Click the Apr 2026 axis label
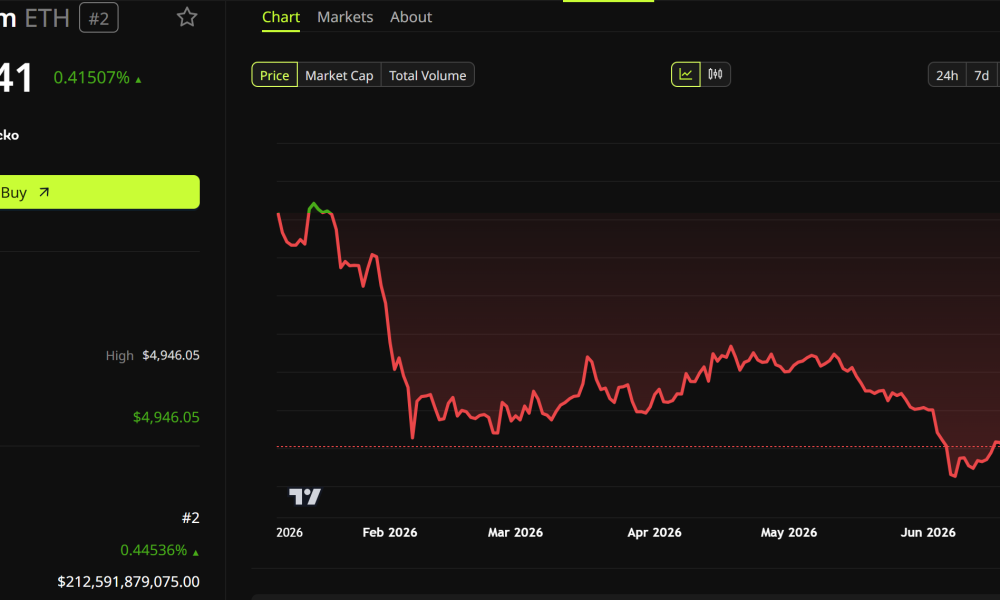 [654, 532]
